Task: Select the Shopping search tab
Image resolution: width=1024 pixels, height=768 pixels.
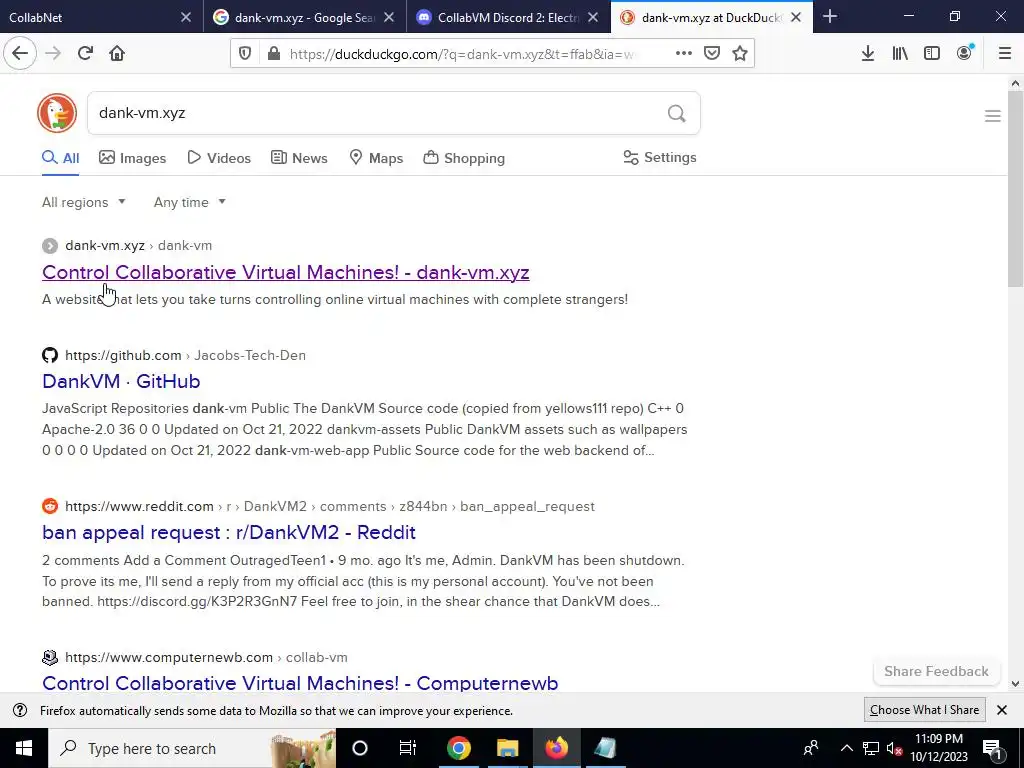Action: coord(464,158)
